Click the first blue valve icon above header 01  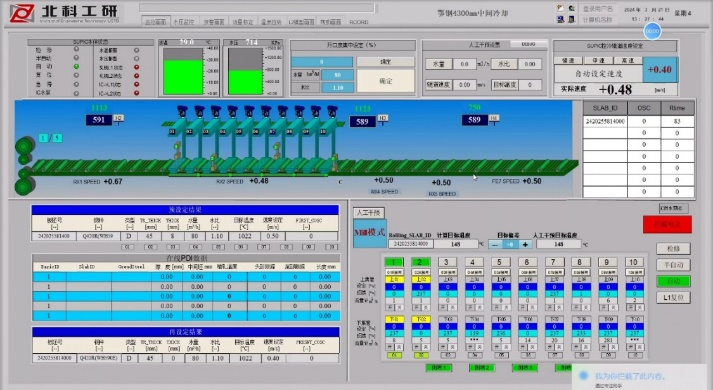pos(182,110)
